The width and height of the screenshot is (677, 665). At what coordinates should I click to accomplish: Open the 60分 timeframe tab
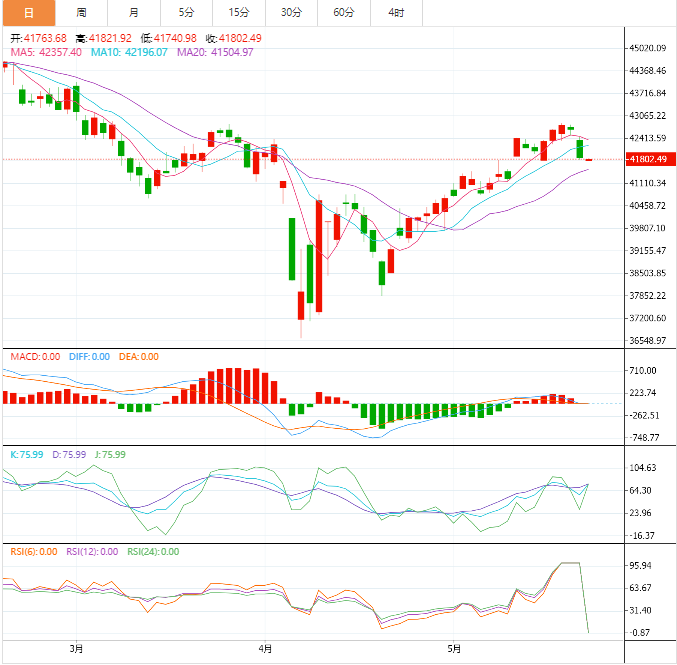coord(344,13)
